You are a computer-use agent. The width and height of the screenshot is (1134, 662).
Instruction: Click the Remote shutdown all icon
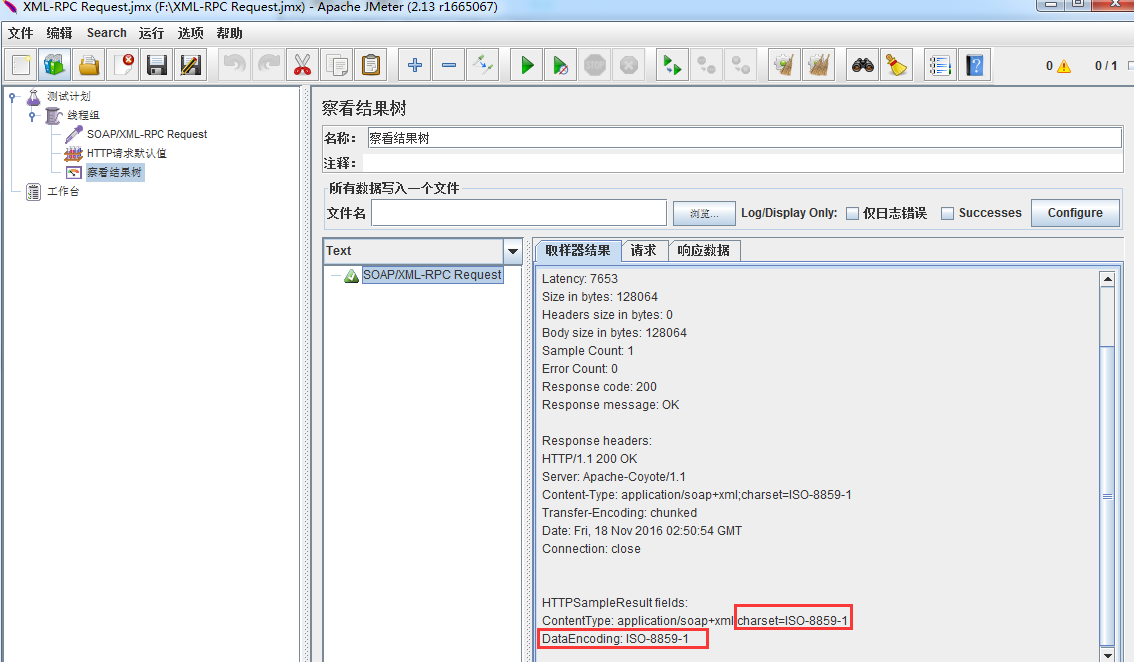741,65
